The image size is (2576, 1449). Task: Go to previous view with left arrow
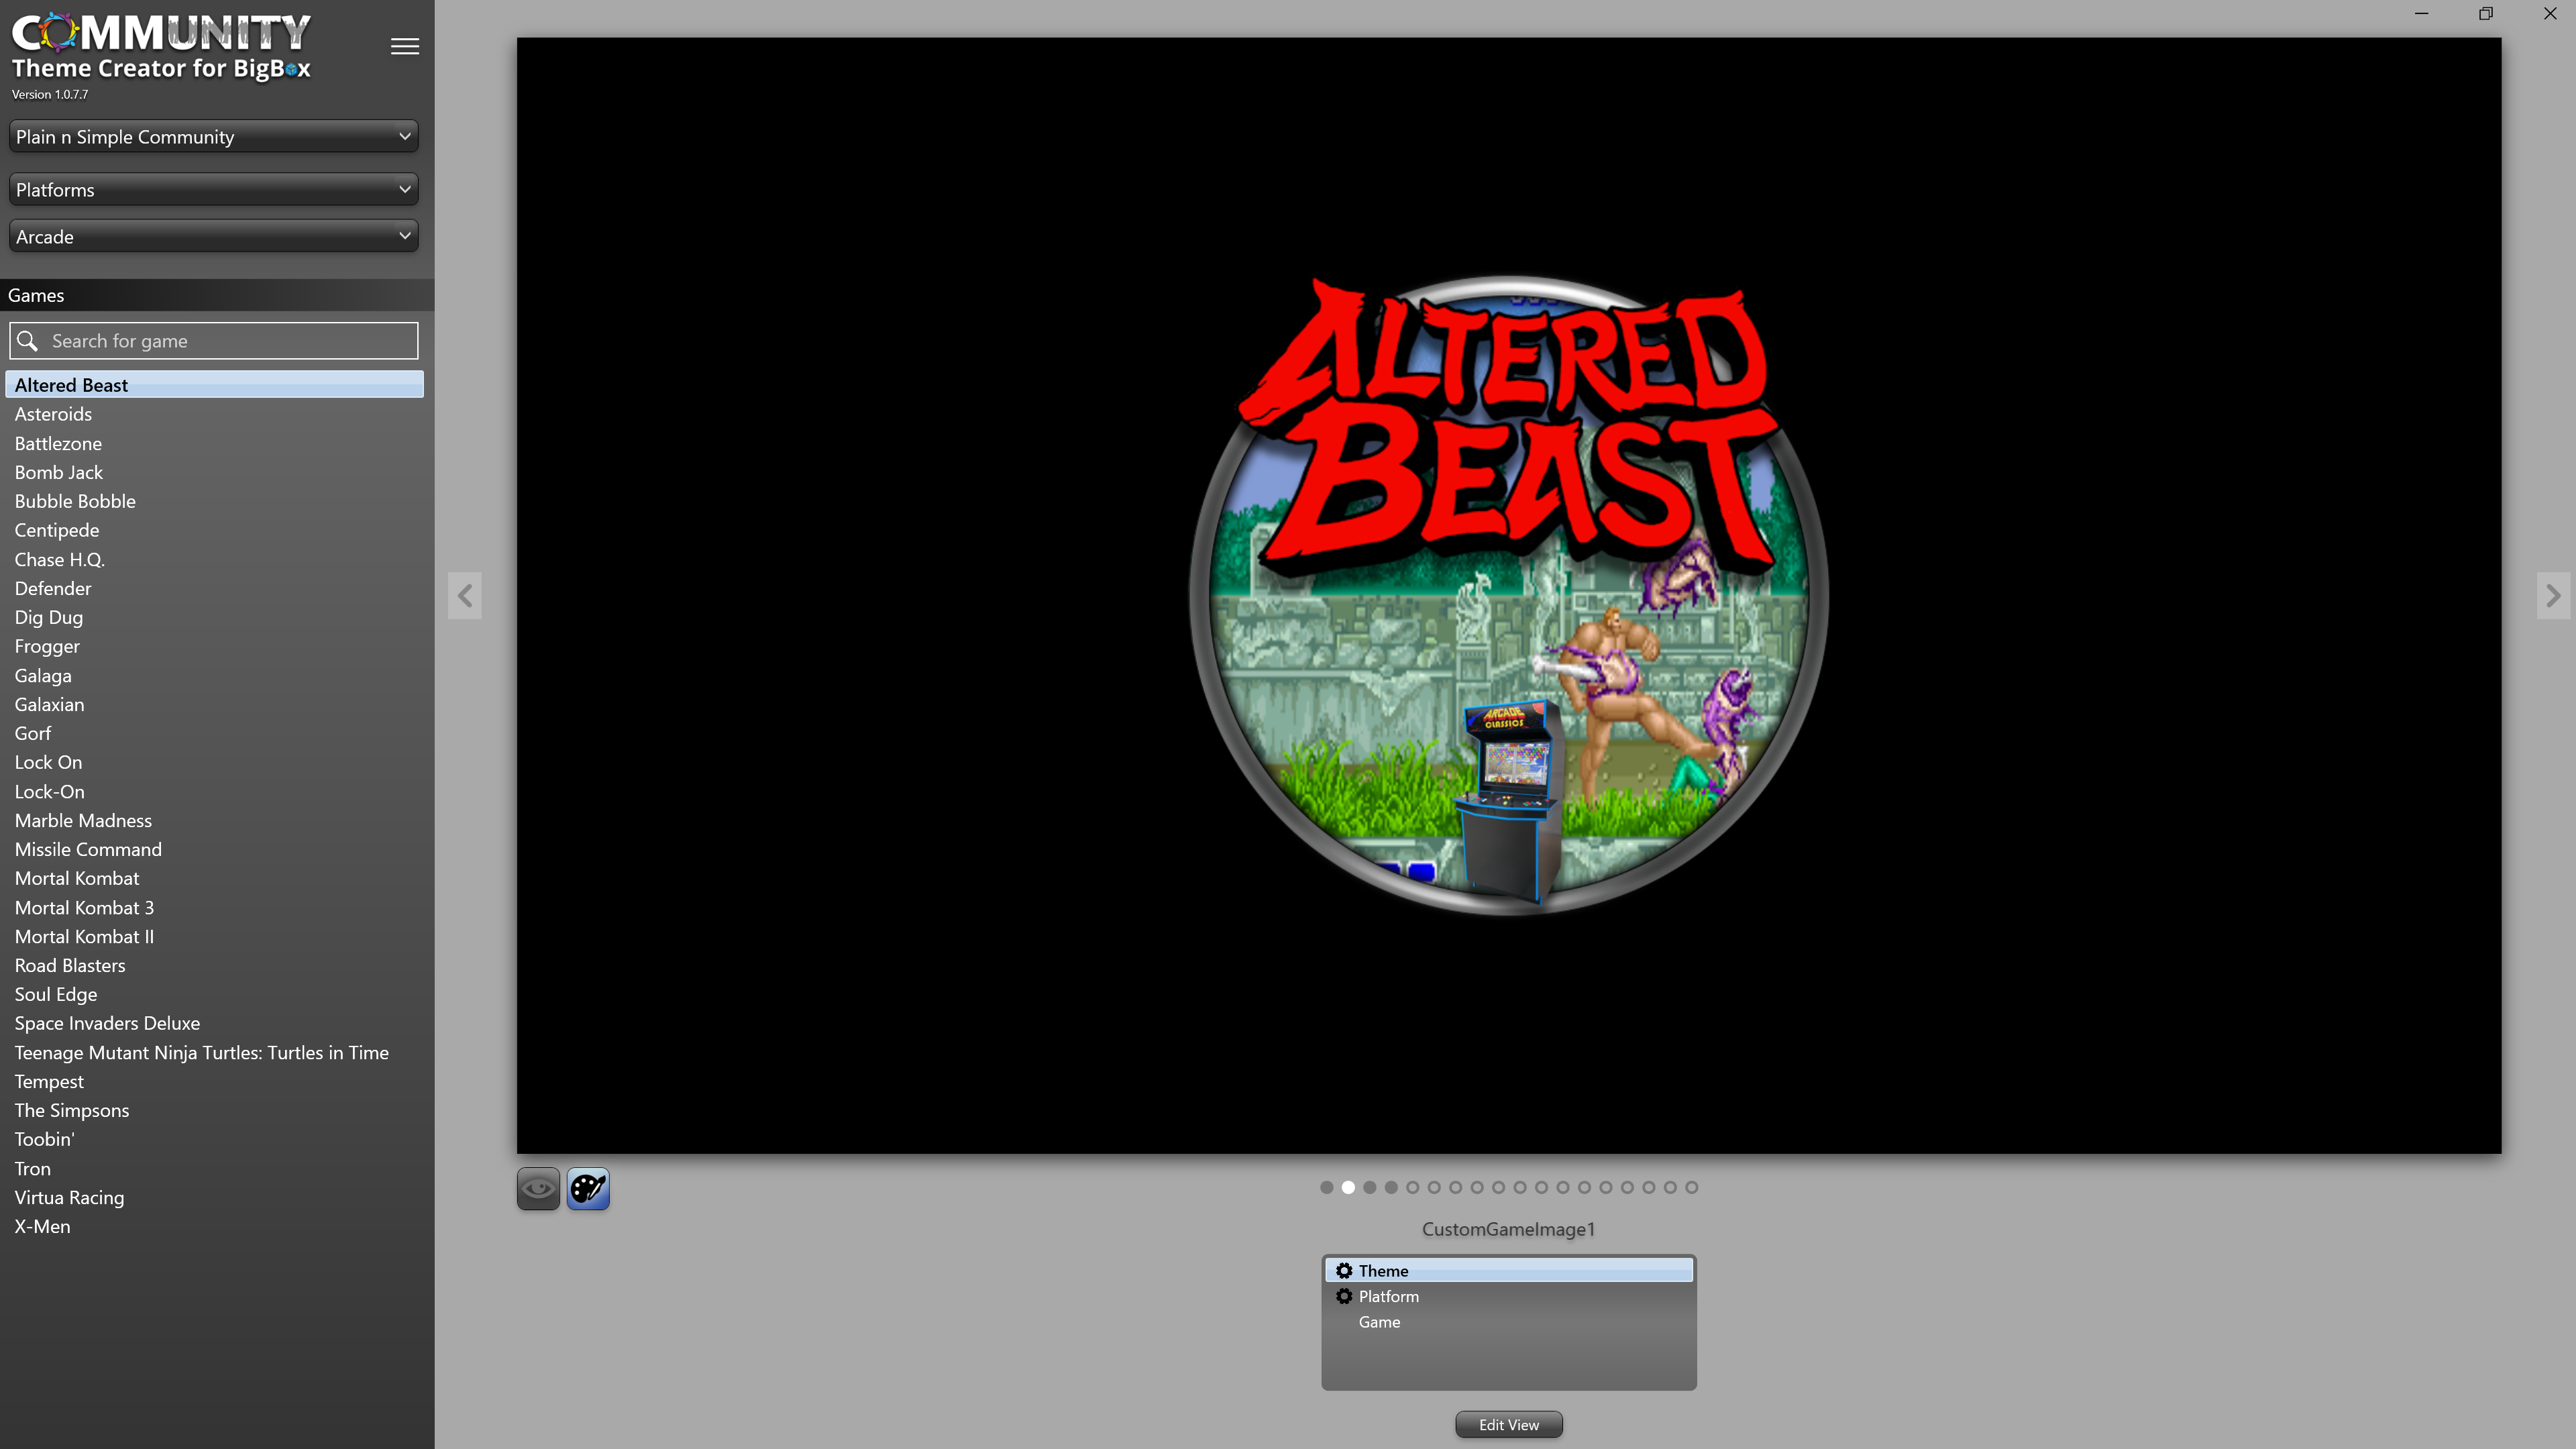tap(465, 596)
